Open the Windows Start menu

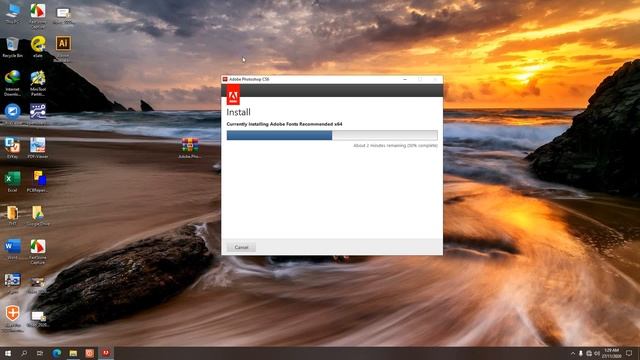[x=8, y=353]
